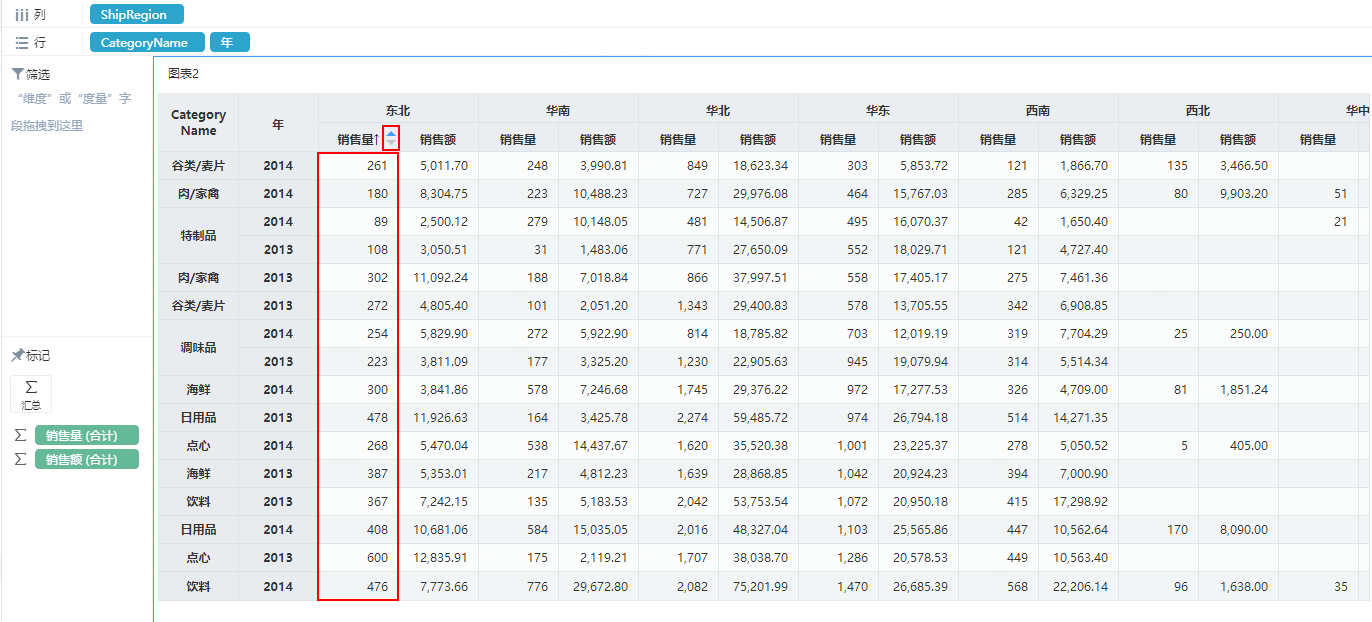This screenshot has height=622, width=1372.
Task: Click the 特制品 category row header
Action: coord(199,236)
